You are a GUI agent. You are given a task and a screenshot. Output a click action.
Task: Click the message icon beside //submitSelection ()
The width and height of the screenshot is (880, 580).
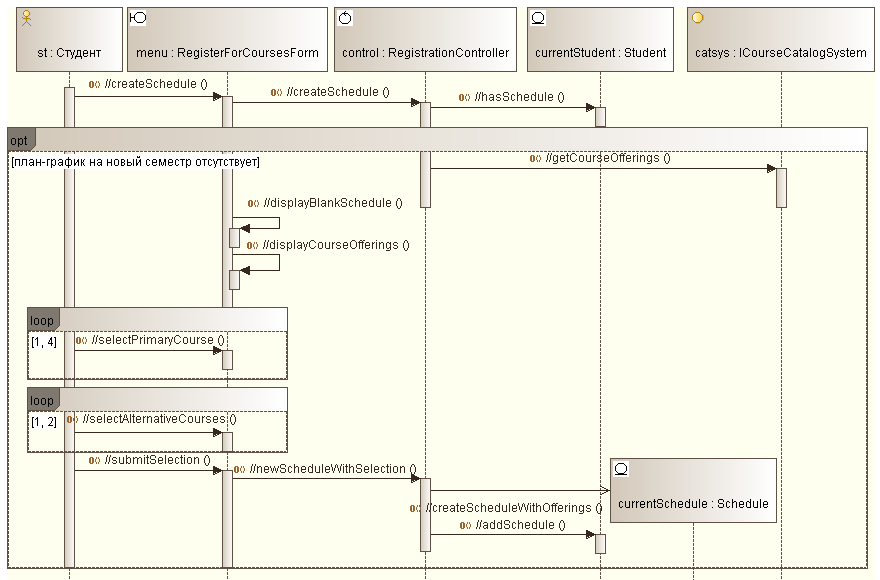(94, 460)
